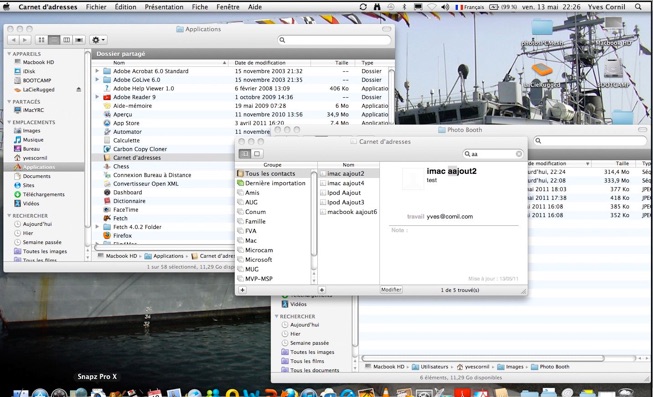653x397 pixels.
Task: Go back in Applications Finder window
Action: (x=13, y=40)
